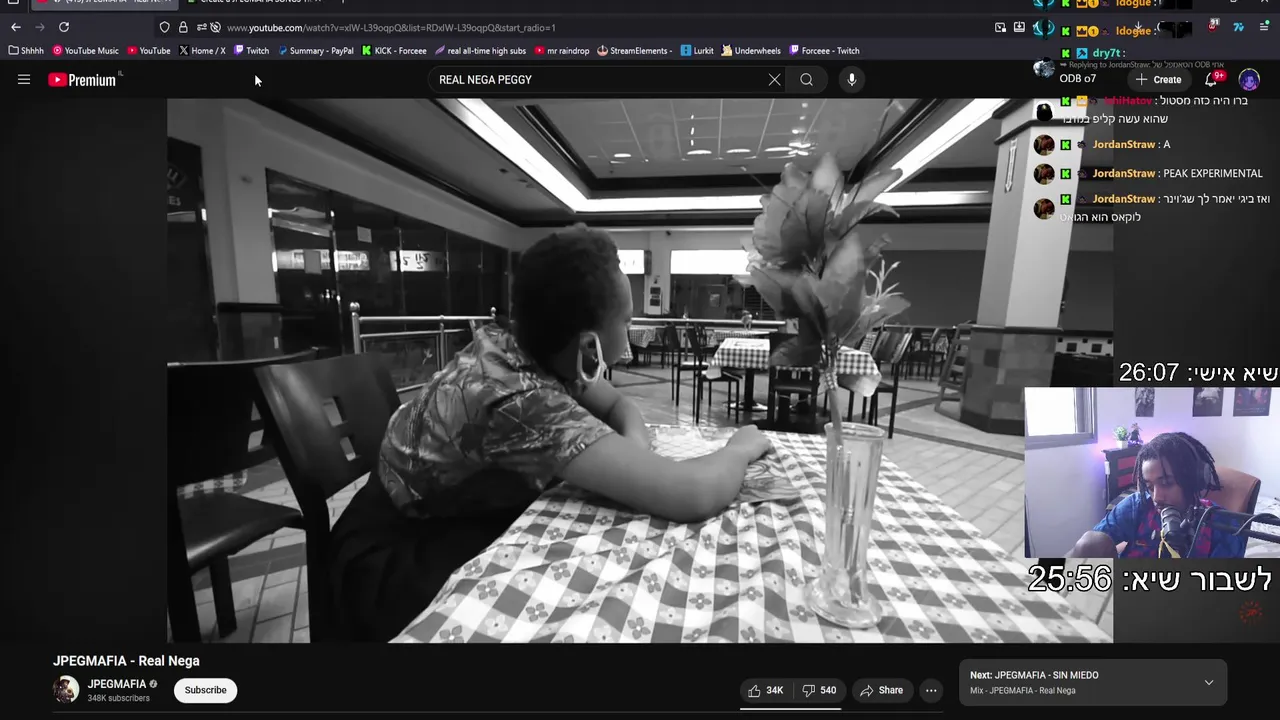Open the mr raindrop bookmark
Image resolution: width=1280 pixels, height=720 pixels.
pyautogui.click(x=562, y=51)
